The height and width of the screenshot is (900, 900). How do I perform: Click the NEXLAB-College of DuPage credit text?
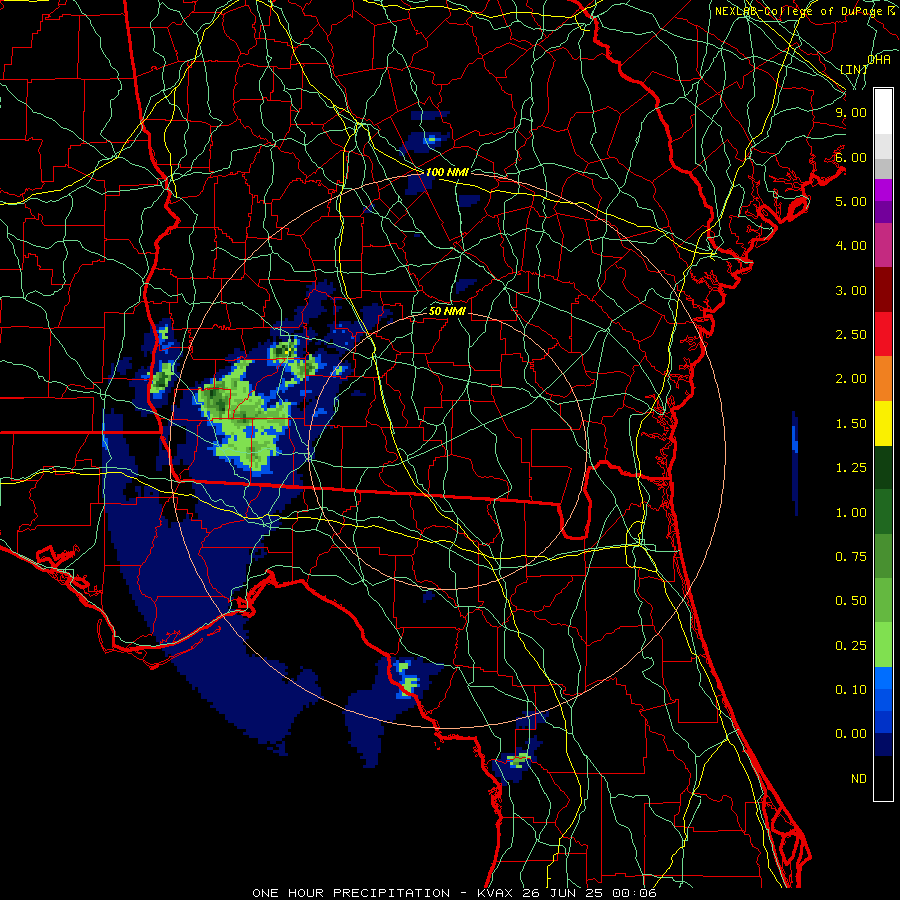801,11
